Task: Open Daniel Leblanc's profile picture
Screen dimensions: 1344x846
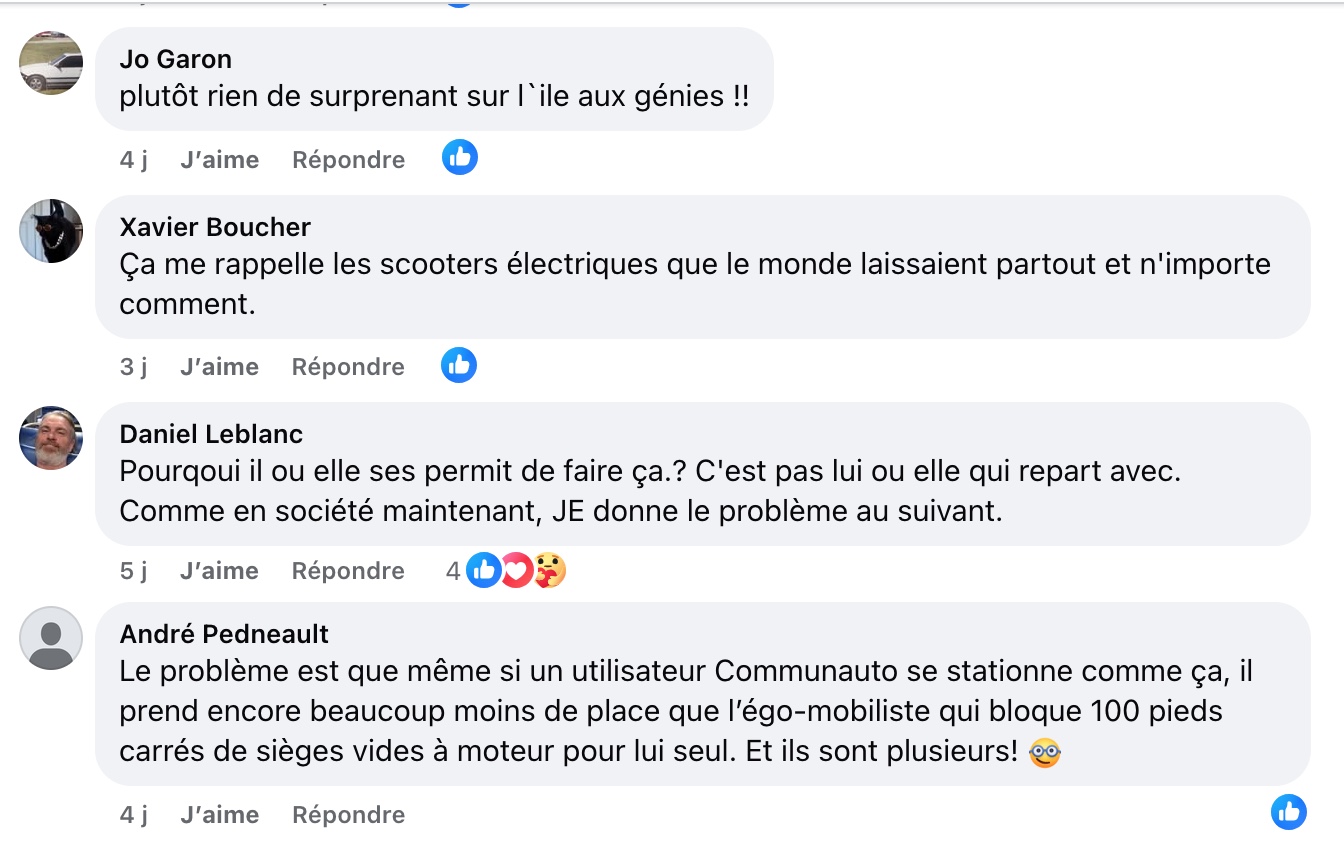Action: [51, 438]
